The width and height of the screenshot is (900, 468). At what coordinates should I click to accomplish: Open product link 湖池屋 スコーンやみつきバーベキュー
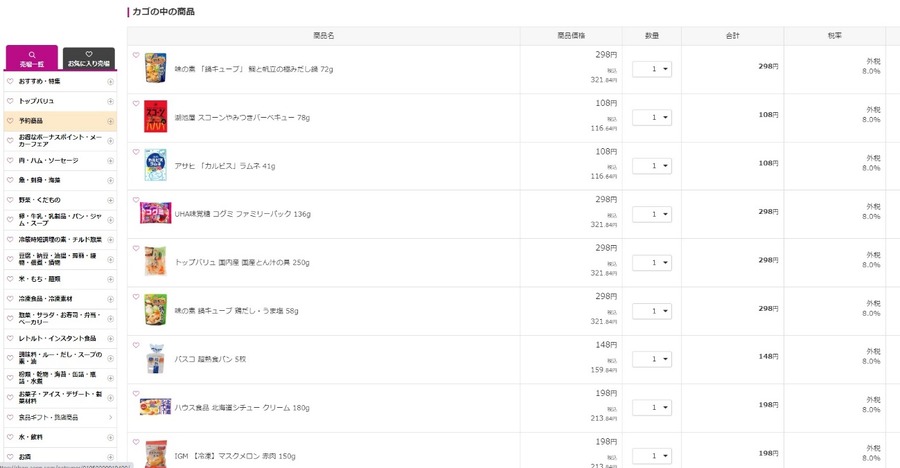242,118
